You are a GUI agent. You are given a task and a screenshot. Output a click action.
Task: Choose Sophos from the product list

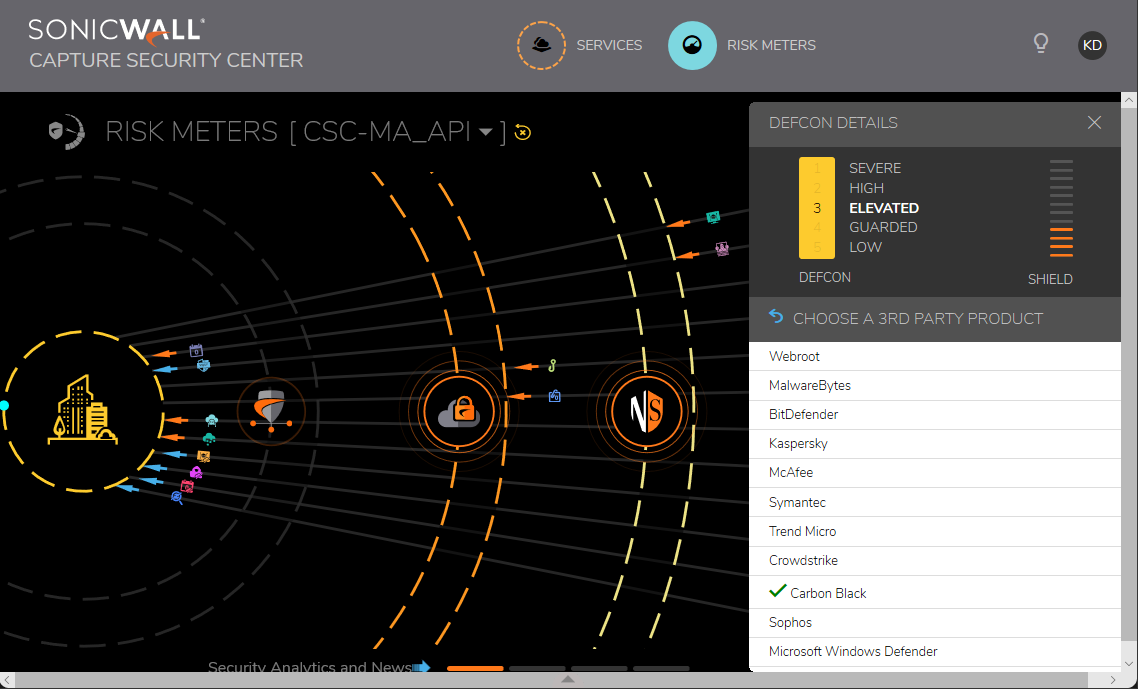click(x=935, y=623)
